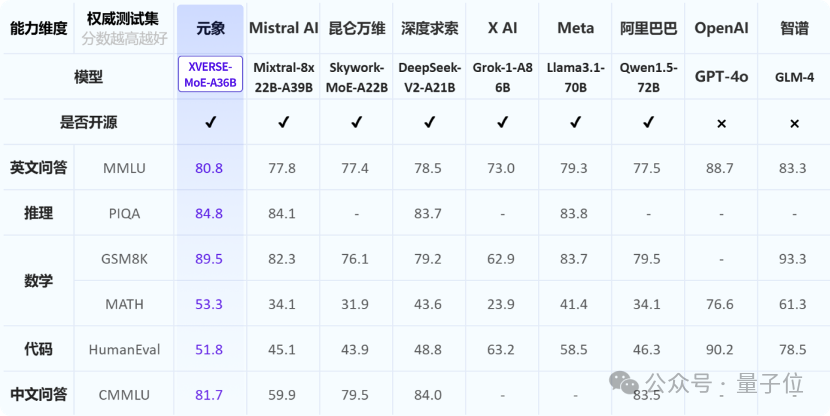Click the X AI open-source checkmark

point(502,123)
